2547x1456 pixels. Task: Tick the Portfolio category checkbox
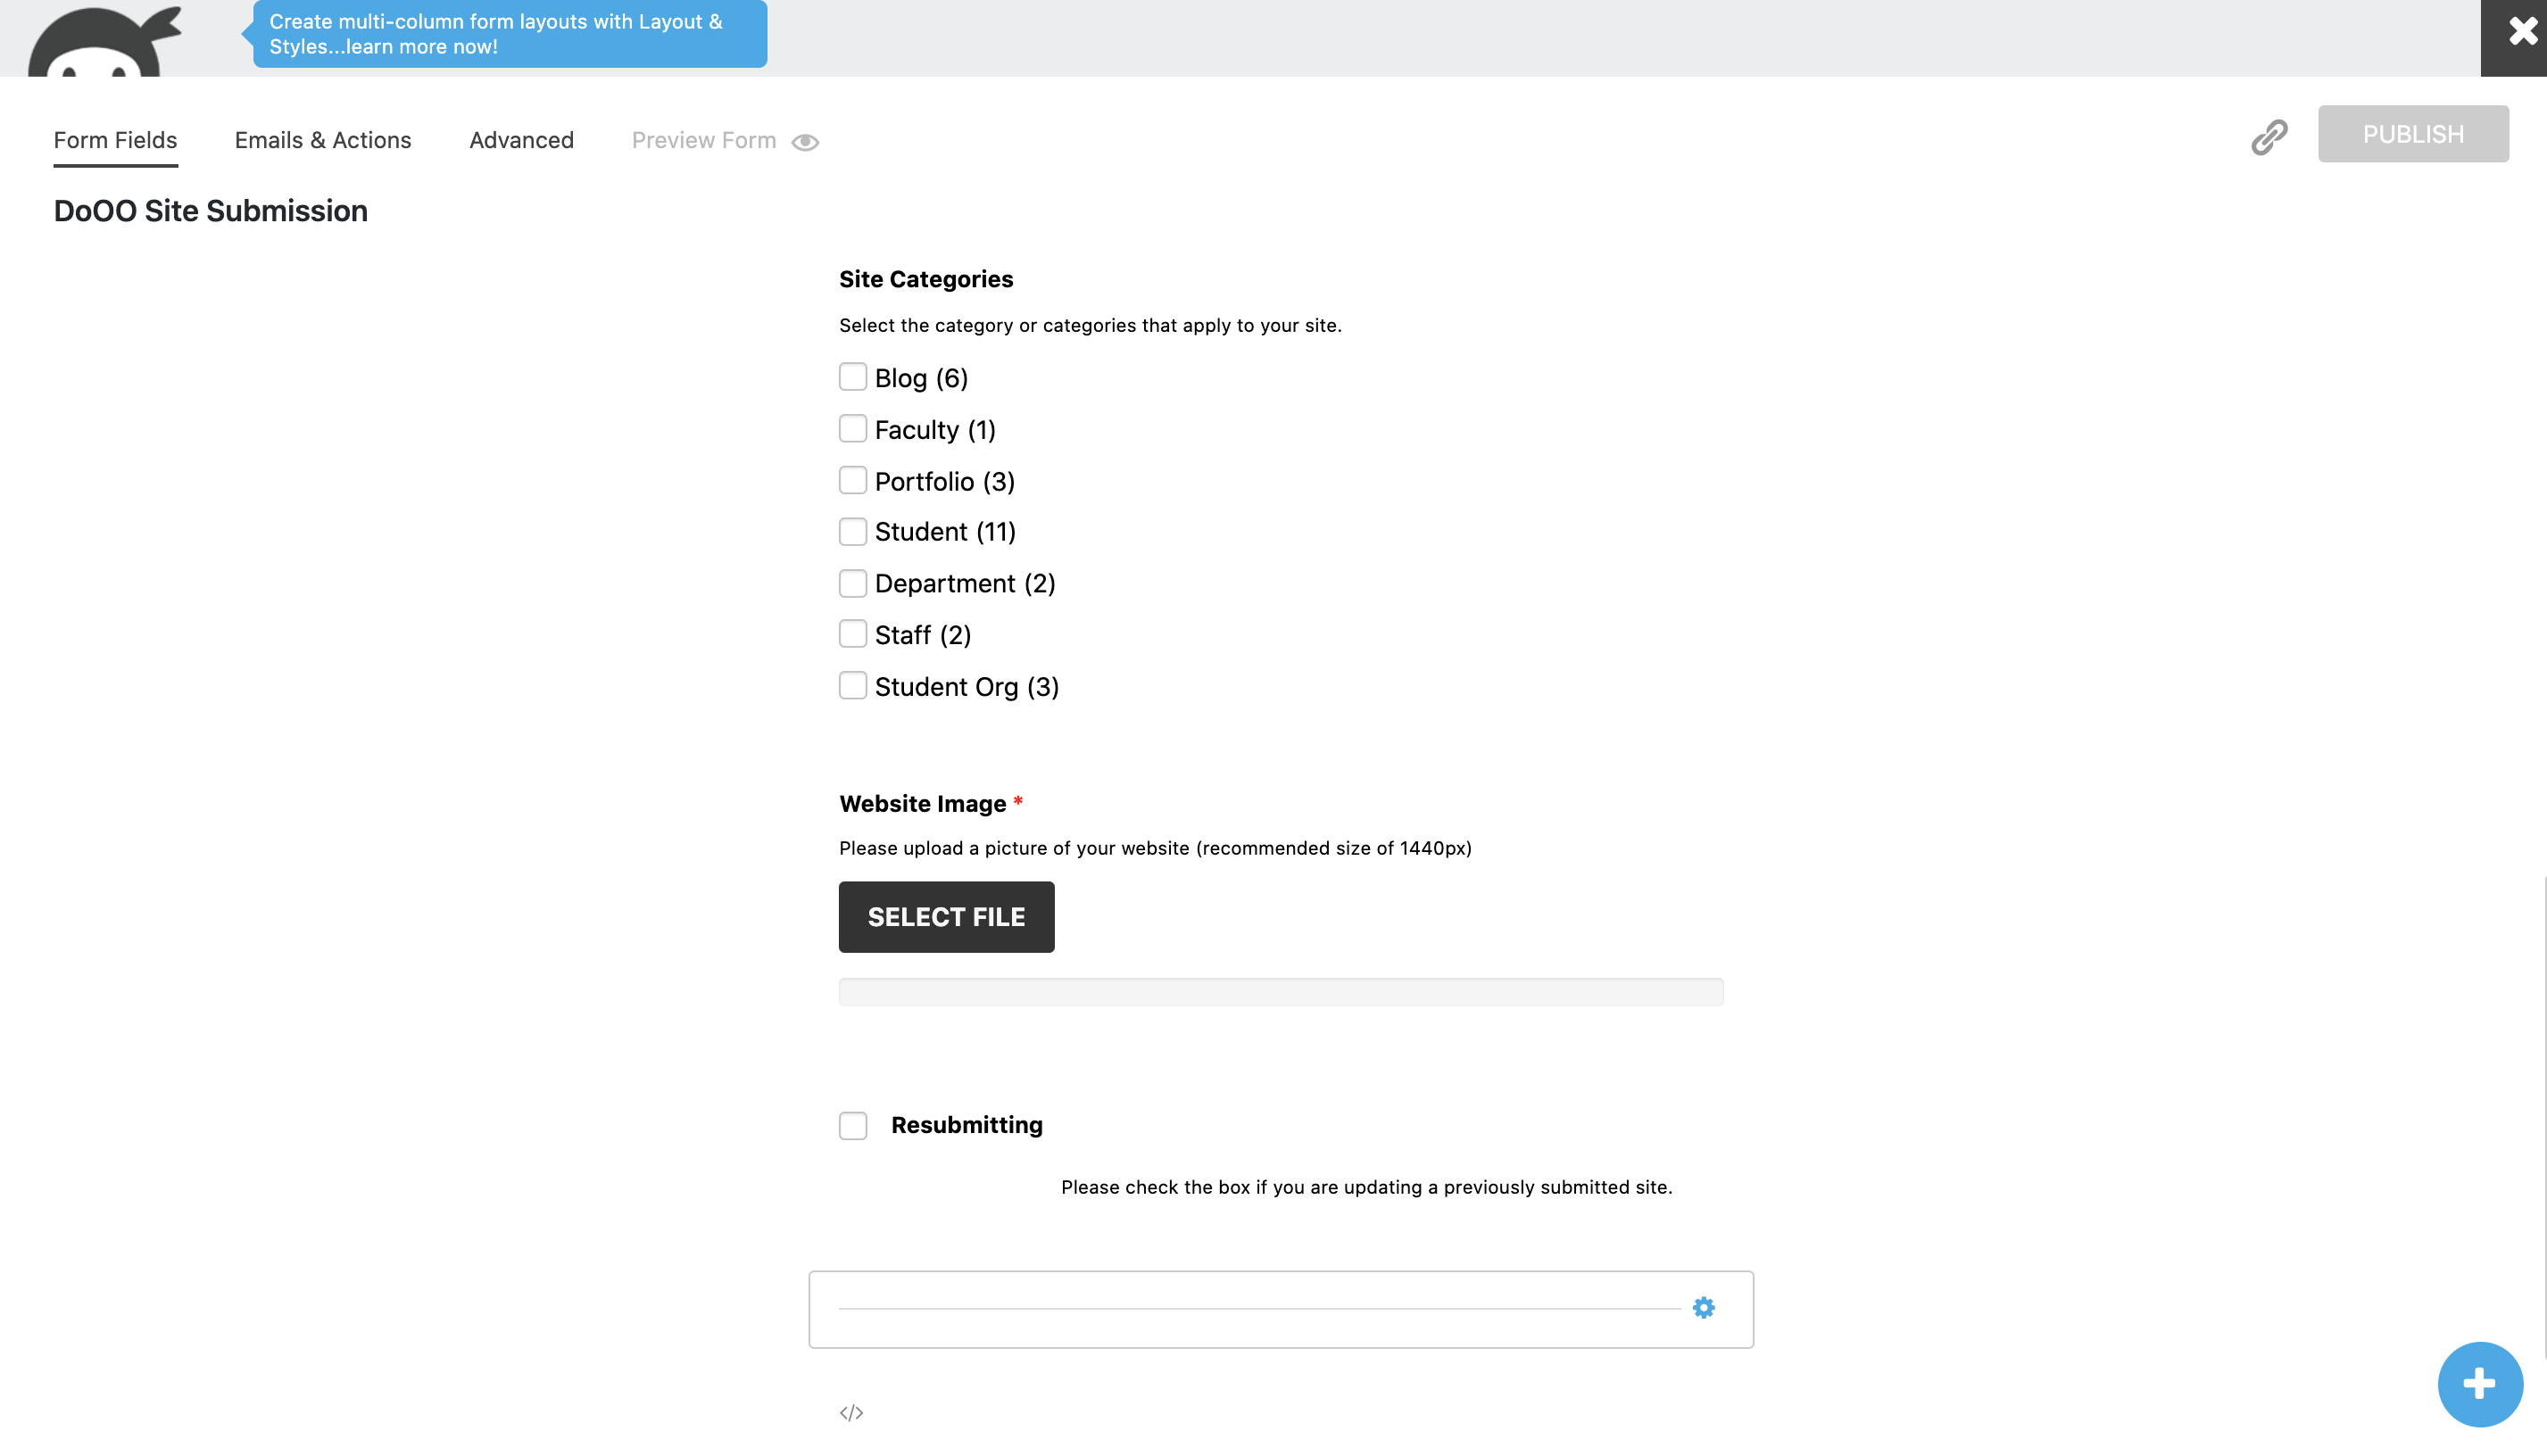tap(853, 481)
